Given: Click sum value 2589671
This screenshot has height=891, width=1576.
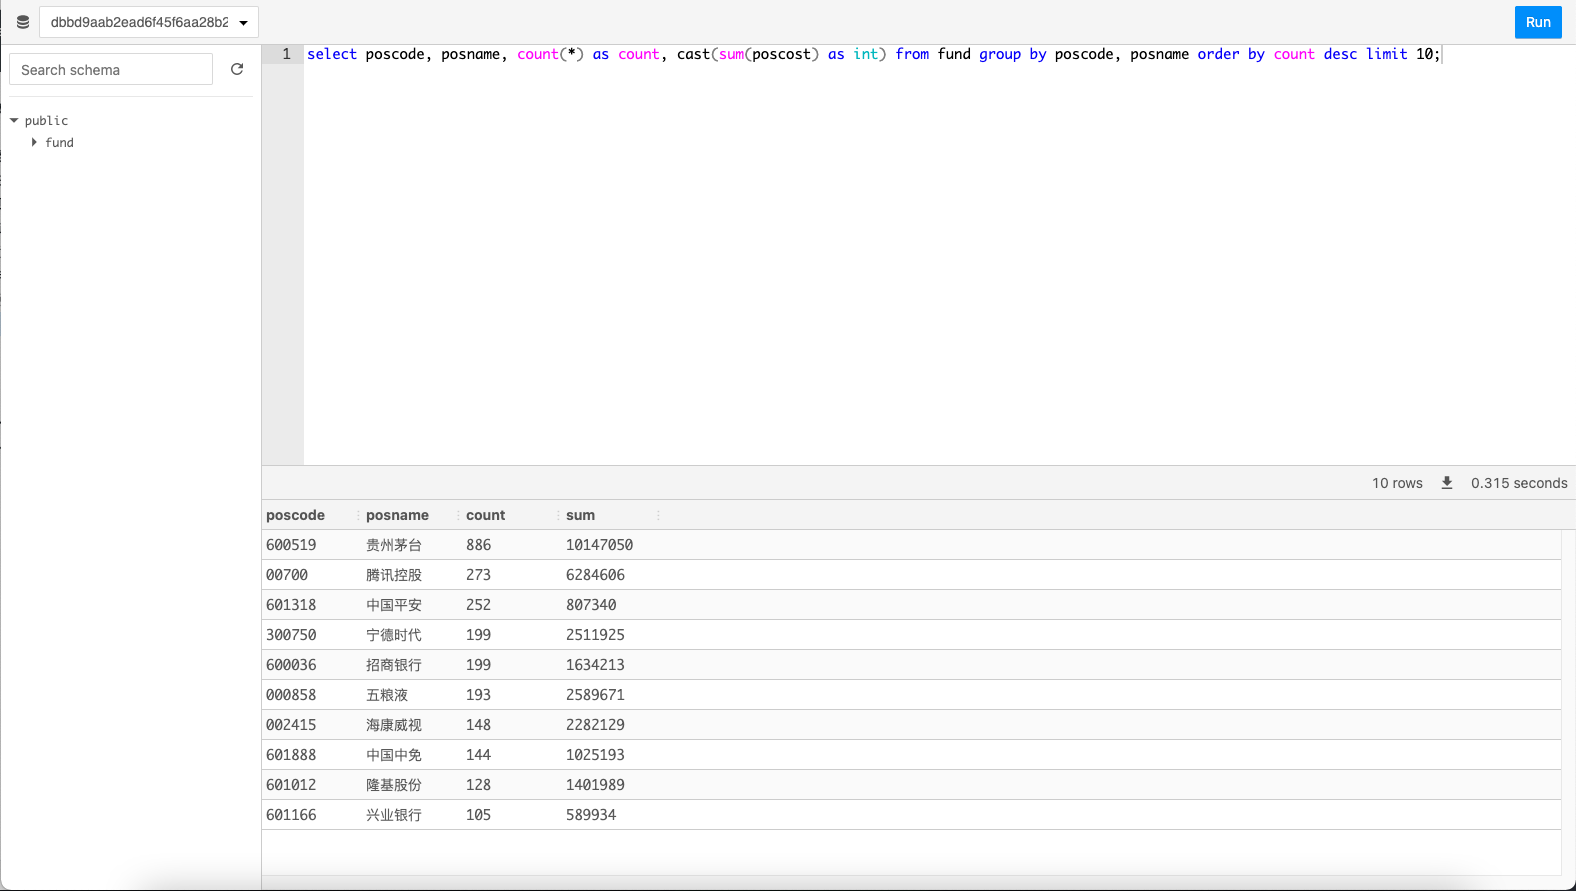Looking at the screenshot, I should pyautogui.click(x=596, y=695).
